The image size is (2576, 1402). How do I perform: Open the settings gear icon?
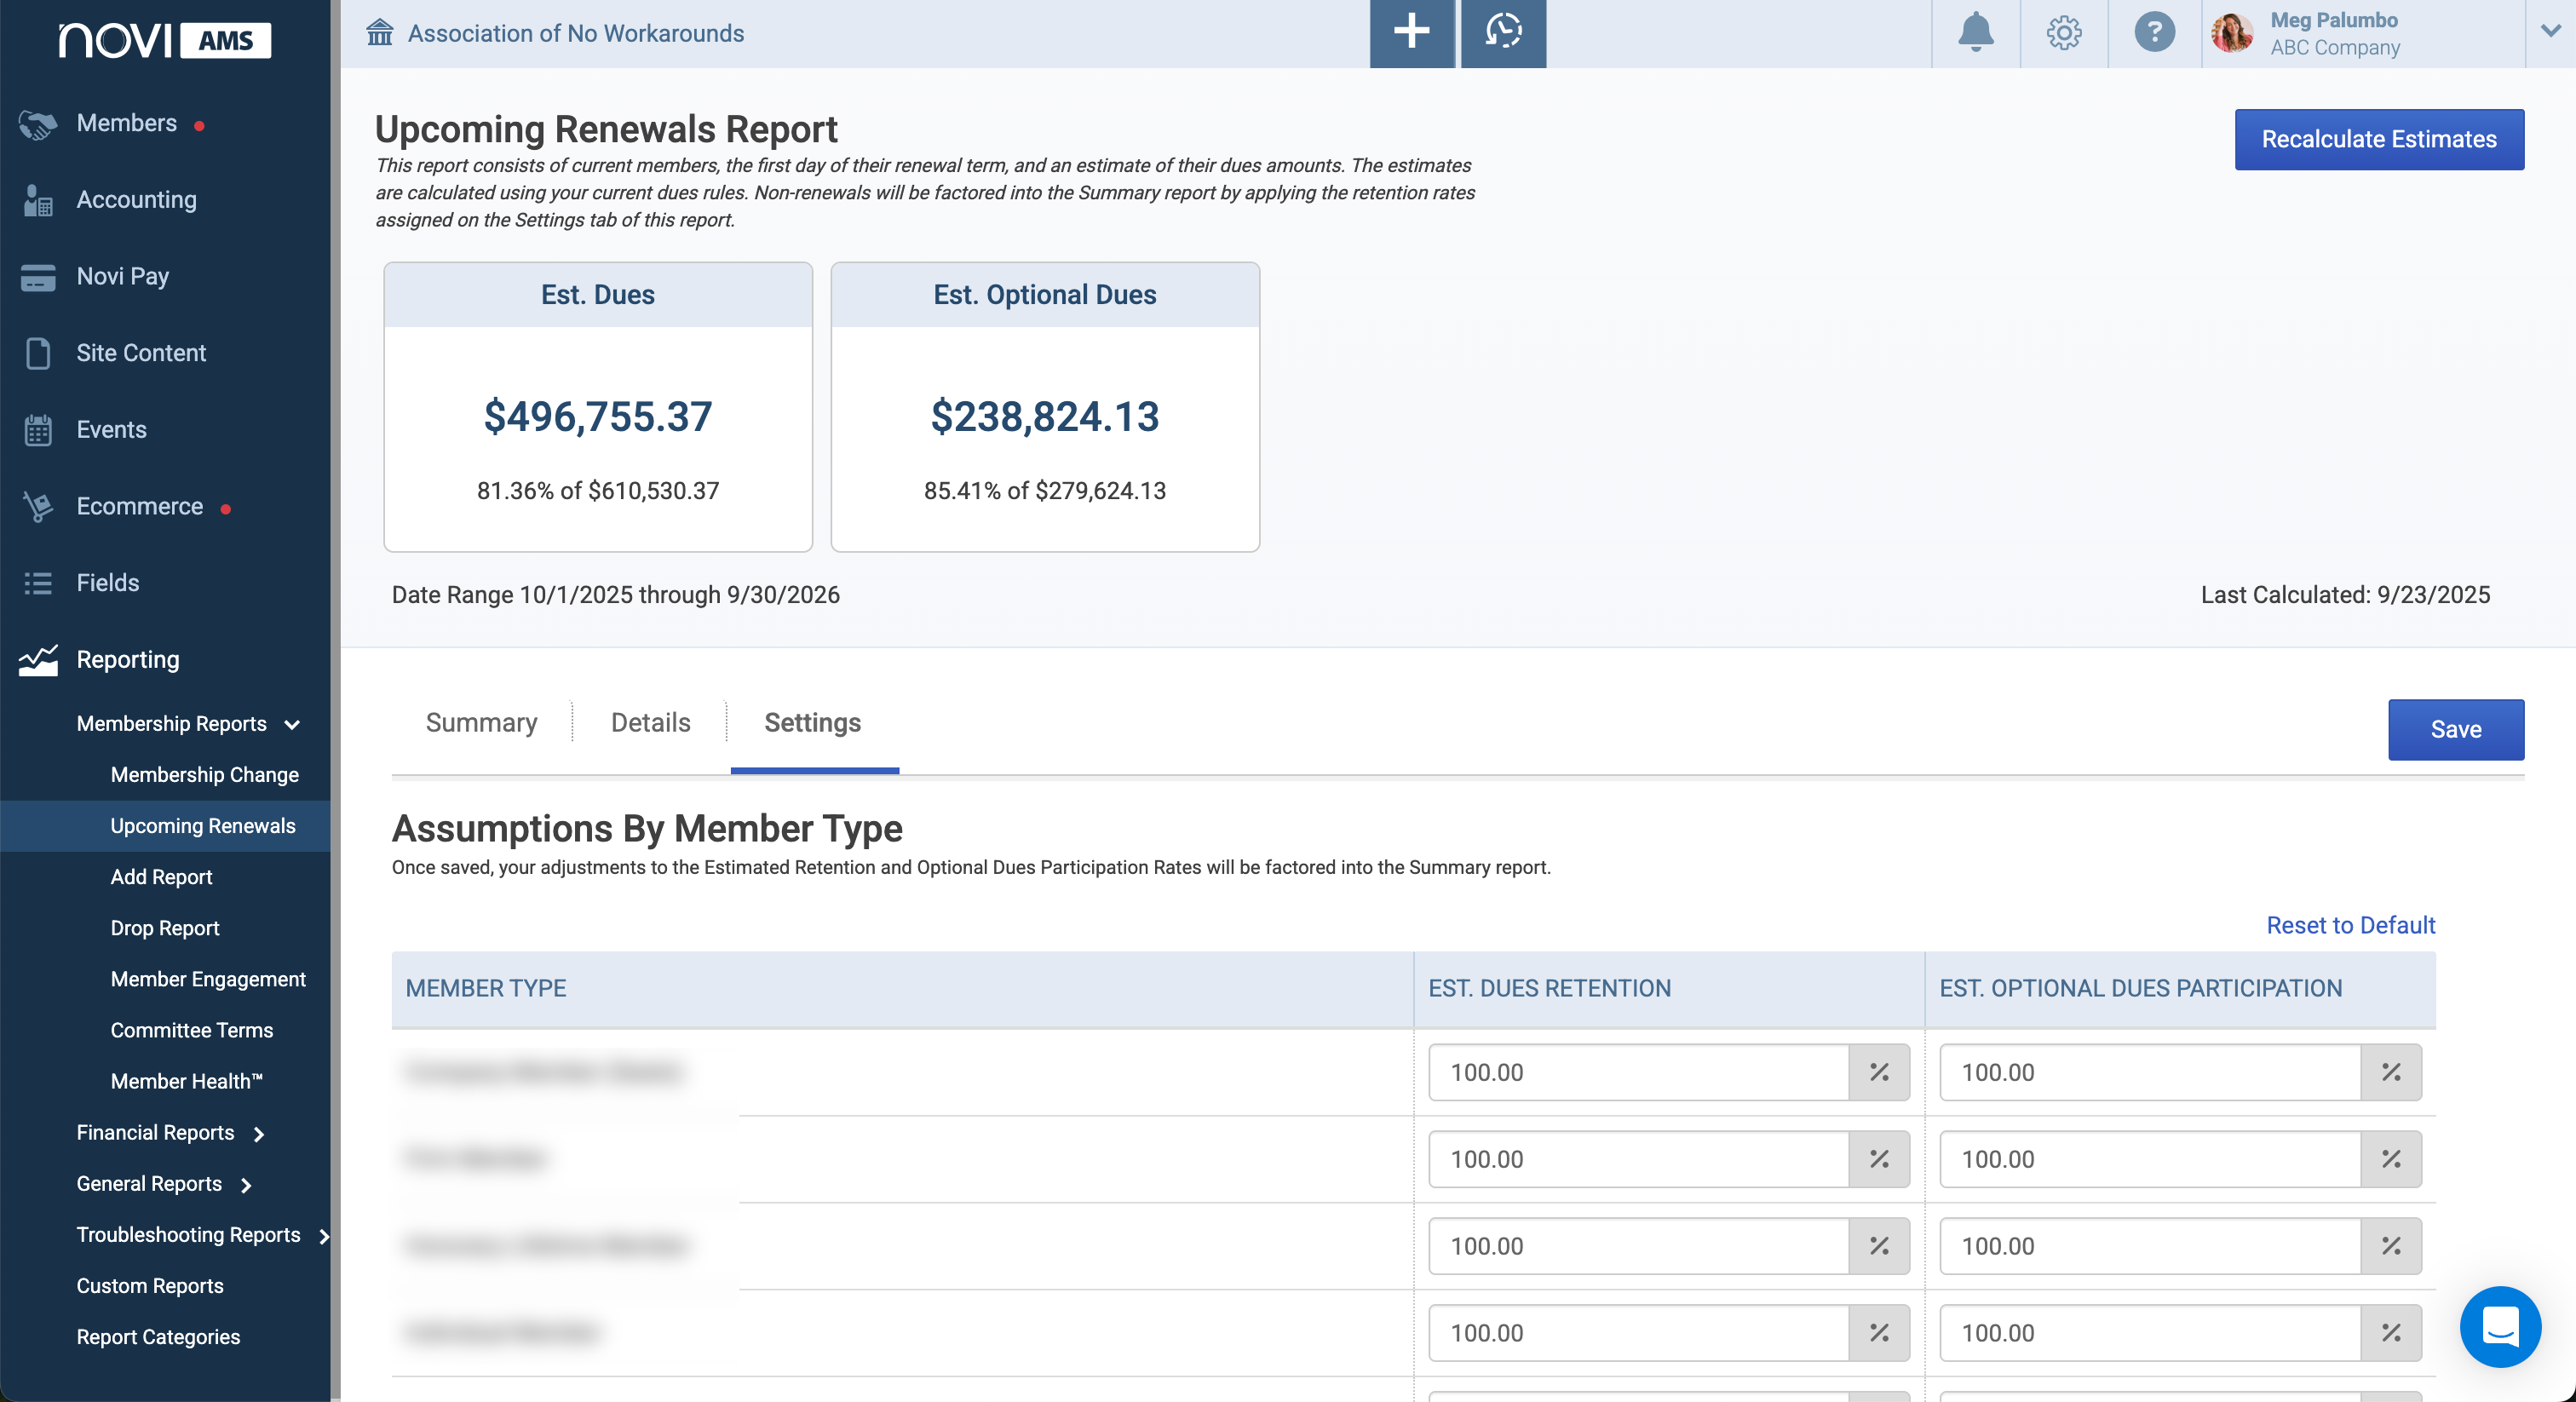click(2064, 33)
